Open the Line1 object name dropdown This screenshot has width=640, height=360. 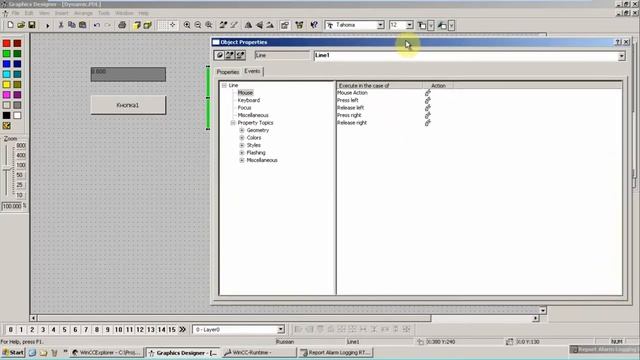point(621,56)
